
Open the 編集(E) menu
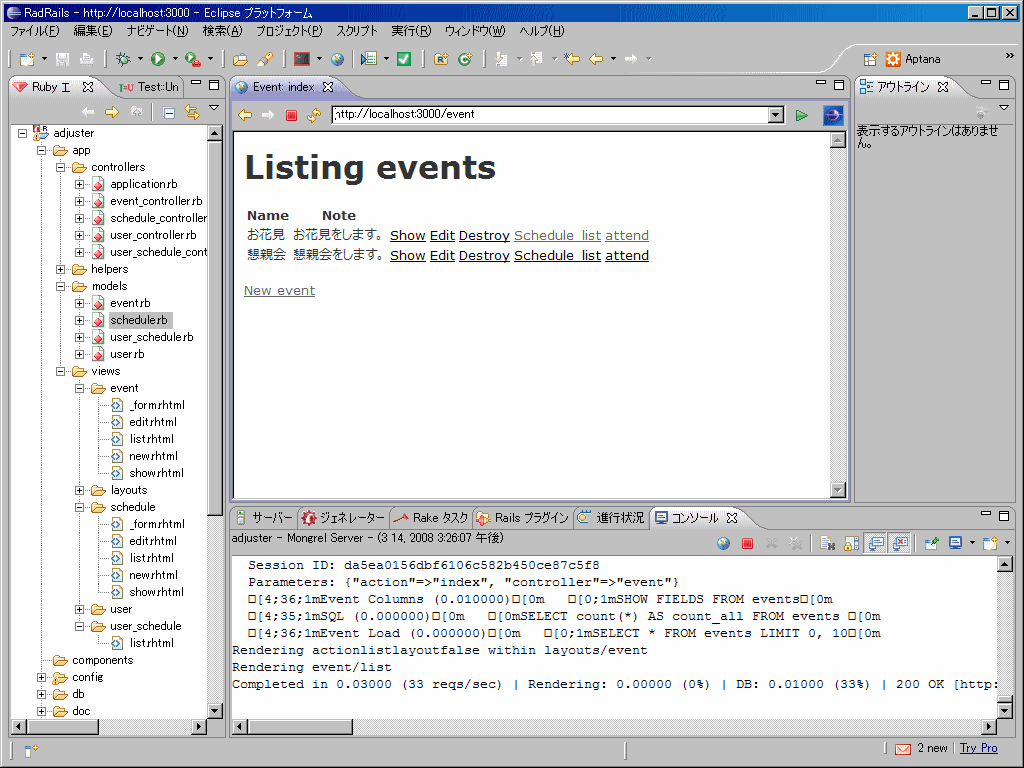coord(92,31)
